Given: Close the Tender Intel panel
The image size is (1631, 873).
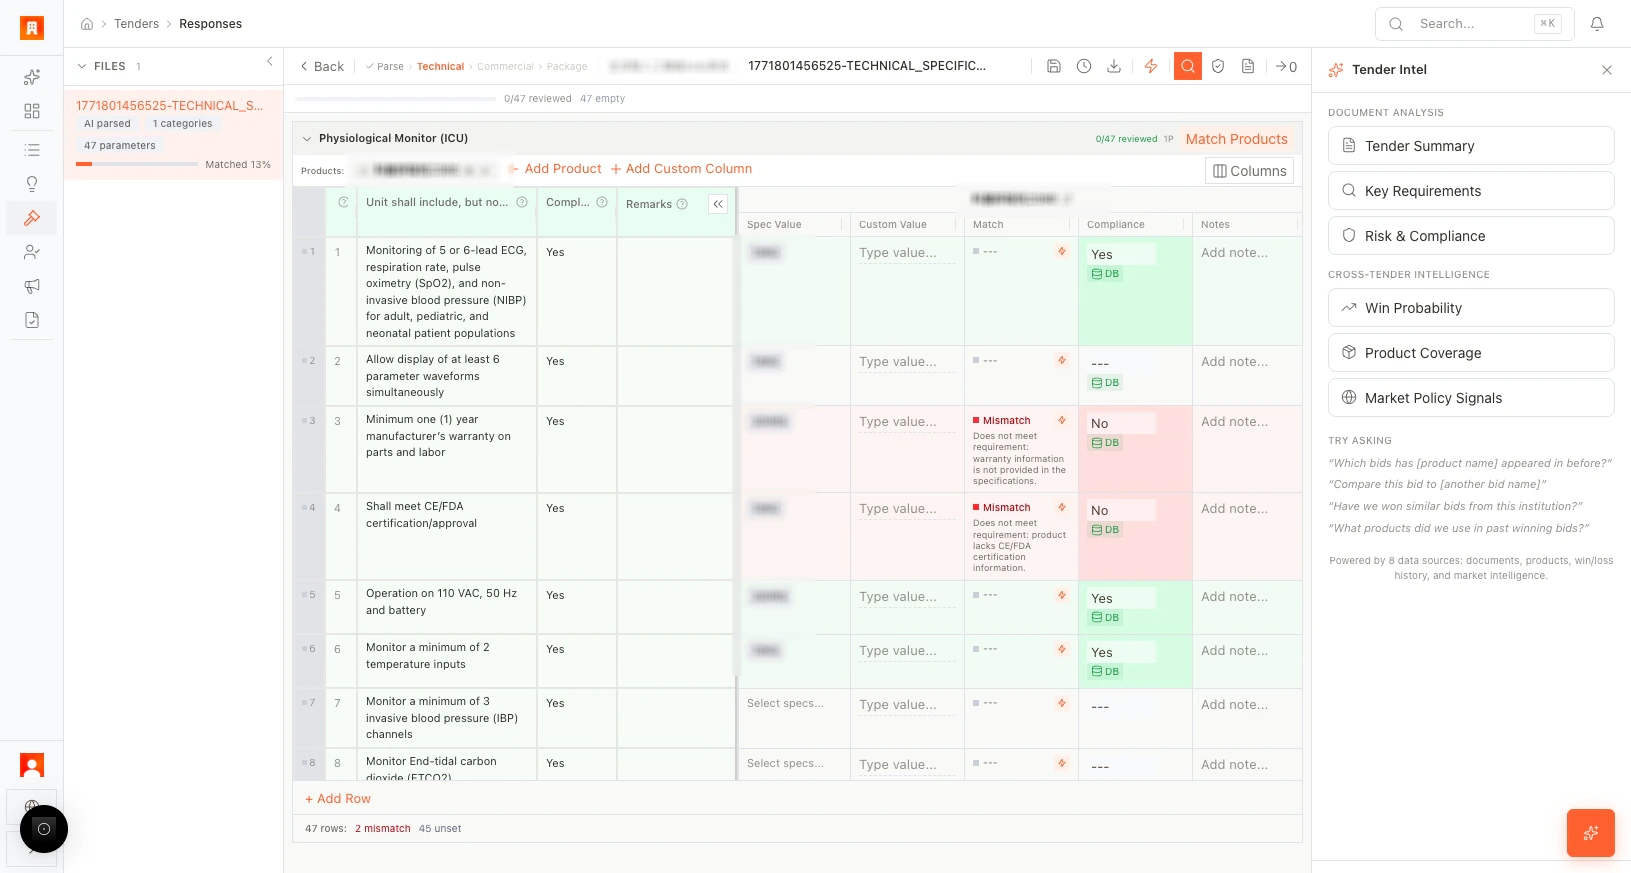Looking at the screenshot, I should point(1607,70).
